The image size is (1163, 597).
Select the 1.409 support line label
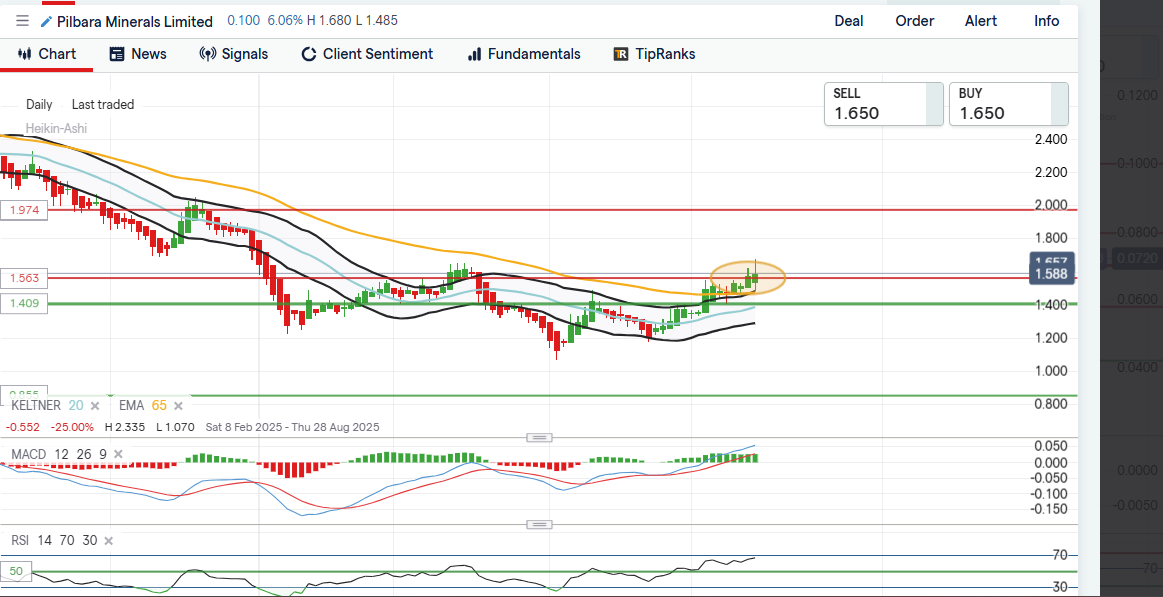(x=24, y=303)
